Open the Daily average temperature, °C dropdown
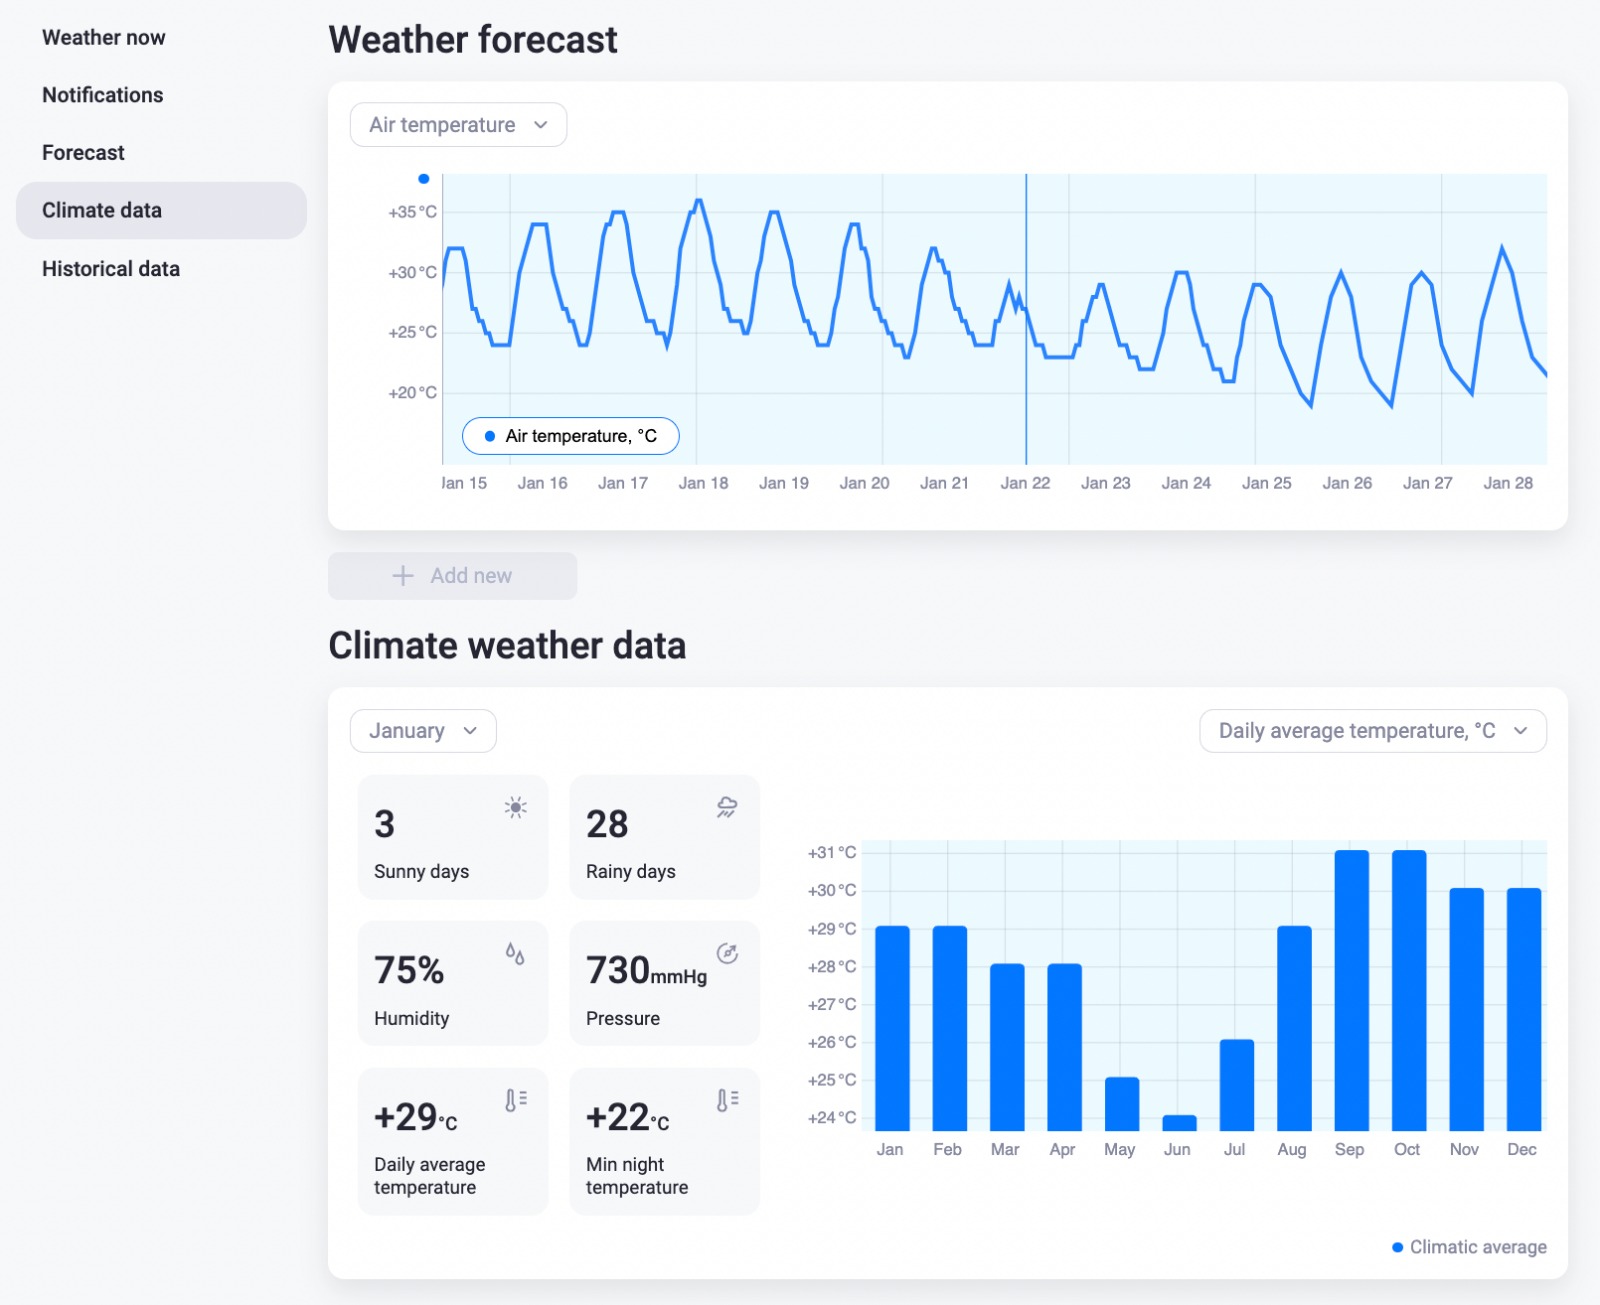Viewport: 1600px width, 1305px height. [1373, 731]
